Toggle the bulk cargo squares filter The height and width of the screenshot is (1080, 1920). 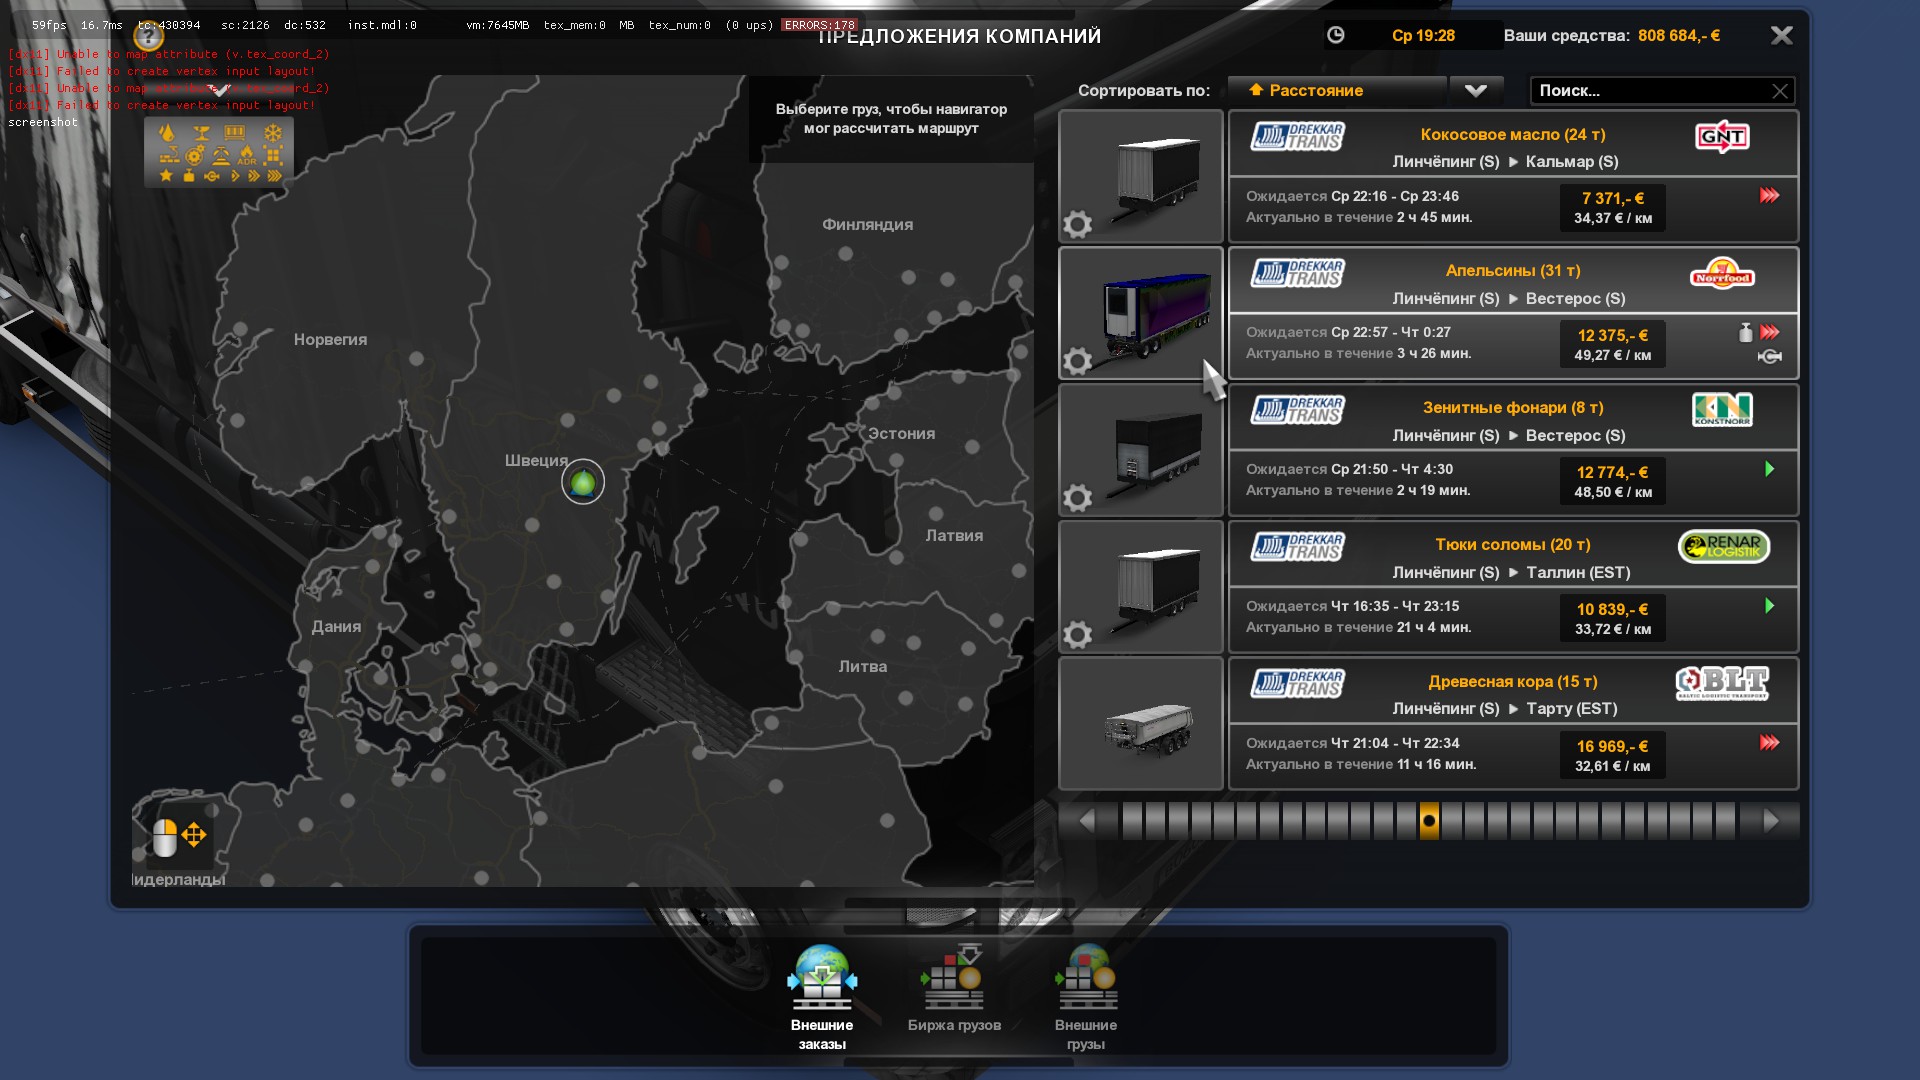tap(273, 155)
